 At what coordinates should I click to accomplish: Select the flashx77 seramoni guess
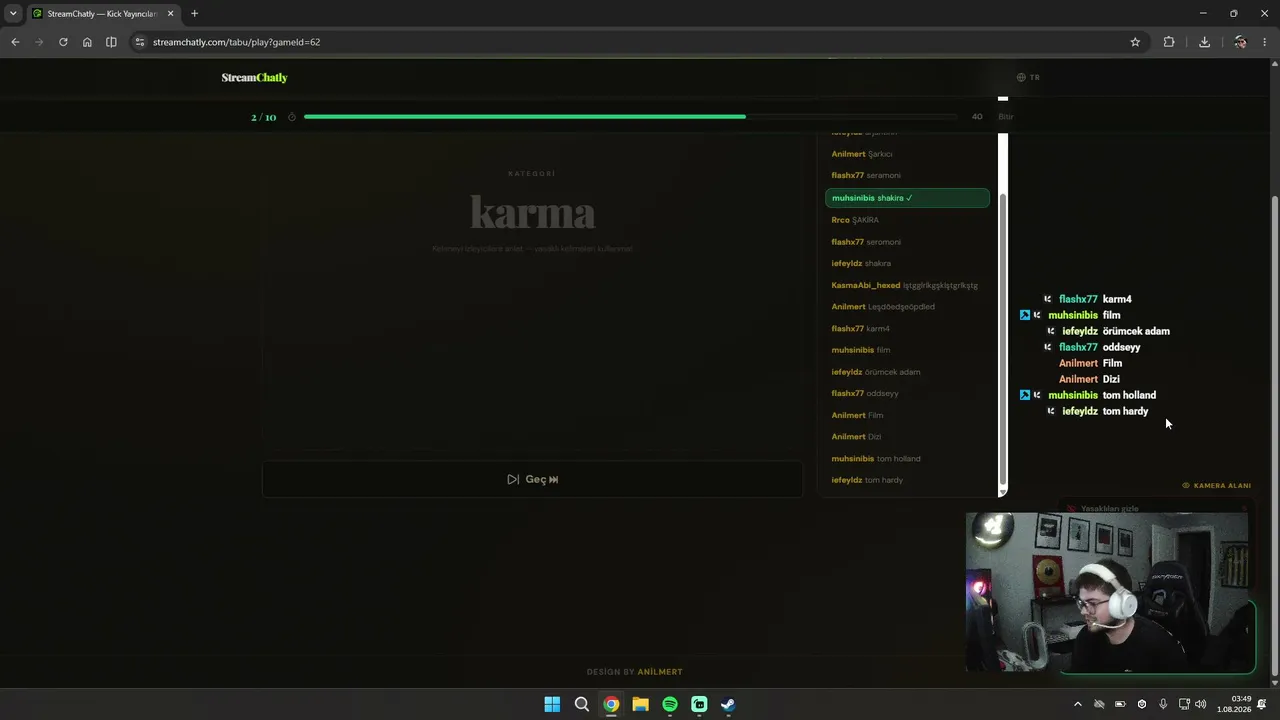coord(907,176)
